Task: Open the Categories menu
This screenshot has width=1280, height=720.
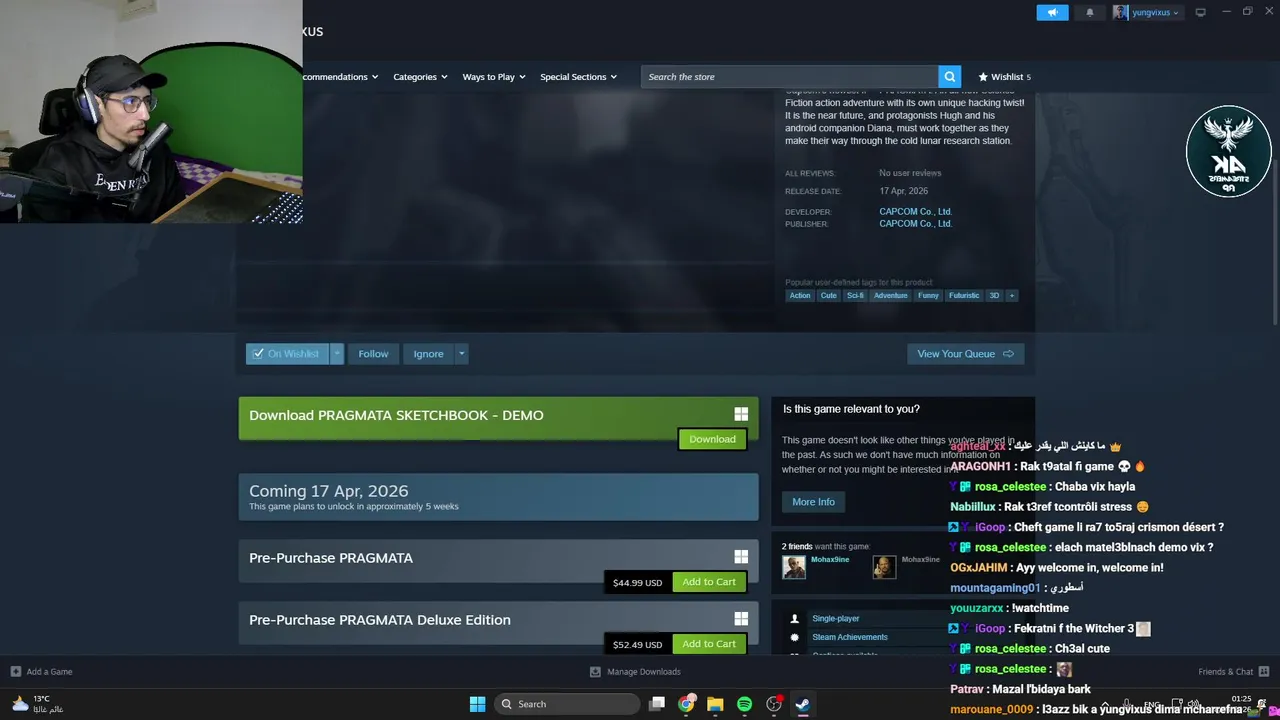Action: [x=420, y=77]
